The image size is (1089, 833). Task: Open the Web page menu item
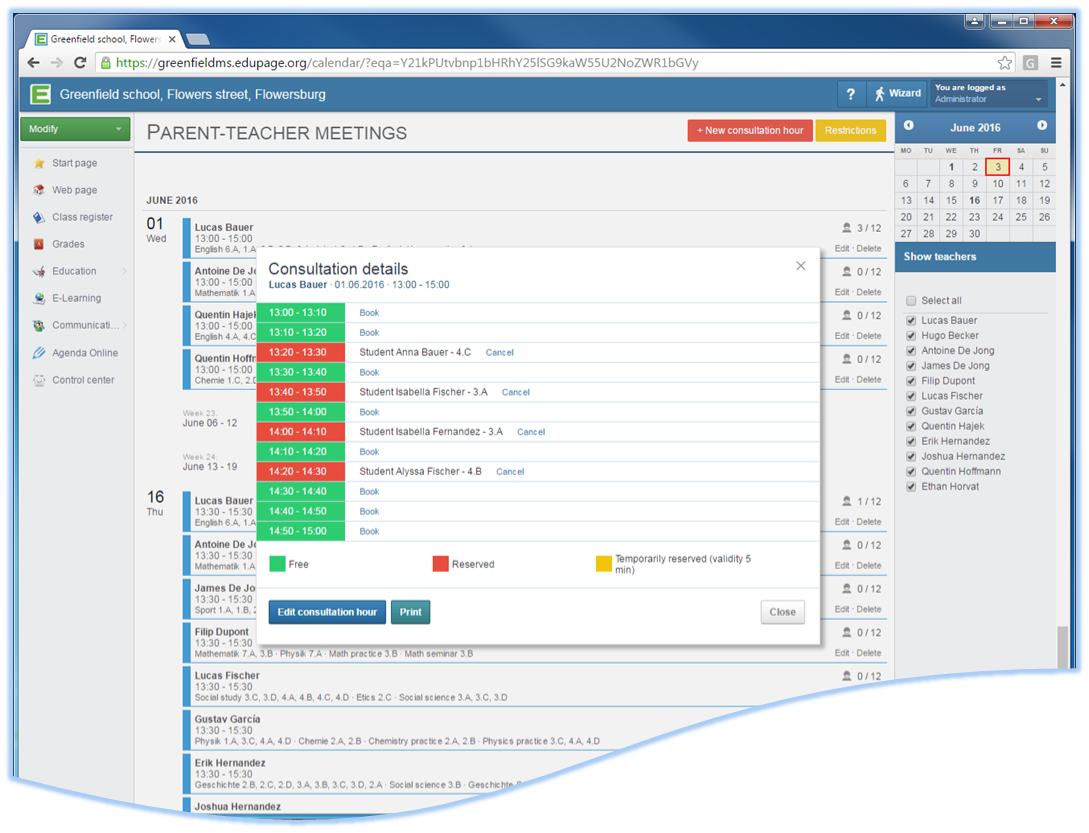click(x=75, y=190)
